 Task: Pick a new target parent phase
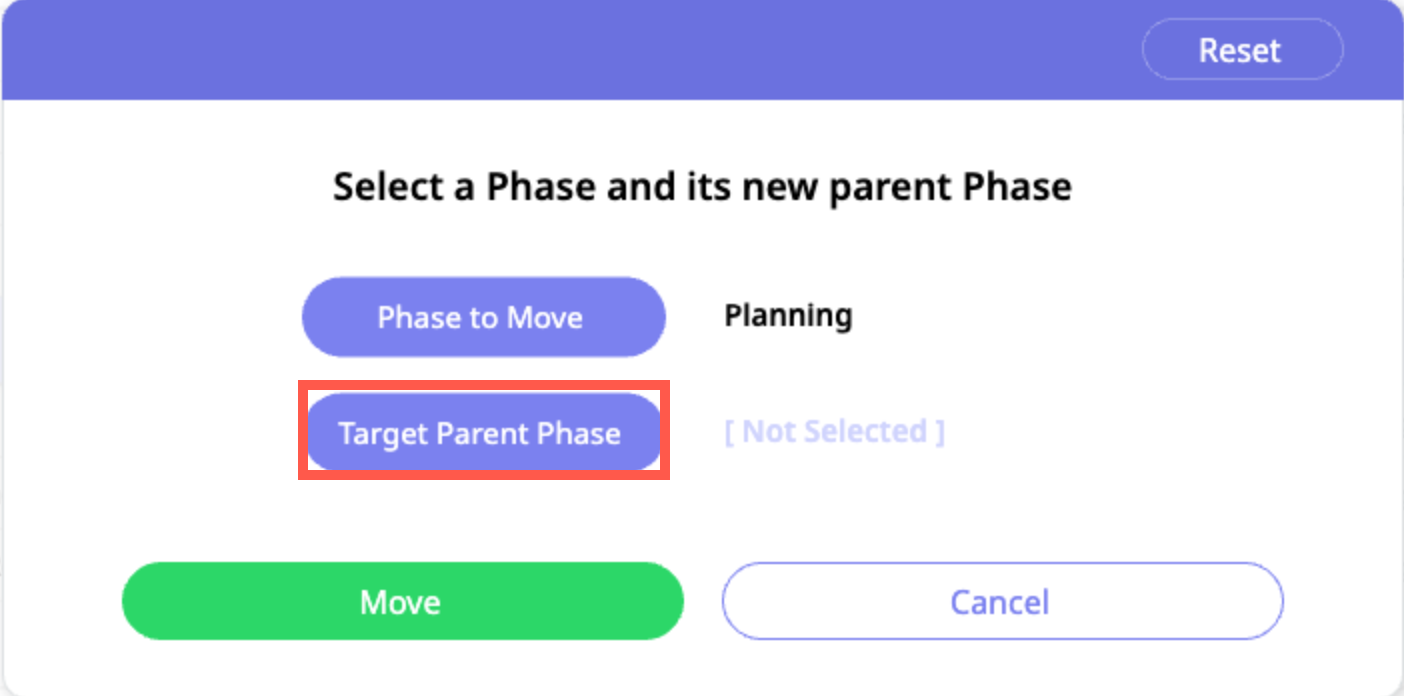pos(482,432)
